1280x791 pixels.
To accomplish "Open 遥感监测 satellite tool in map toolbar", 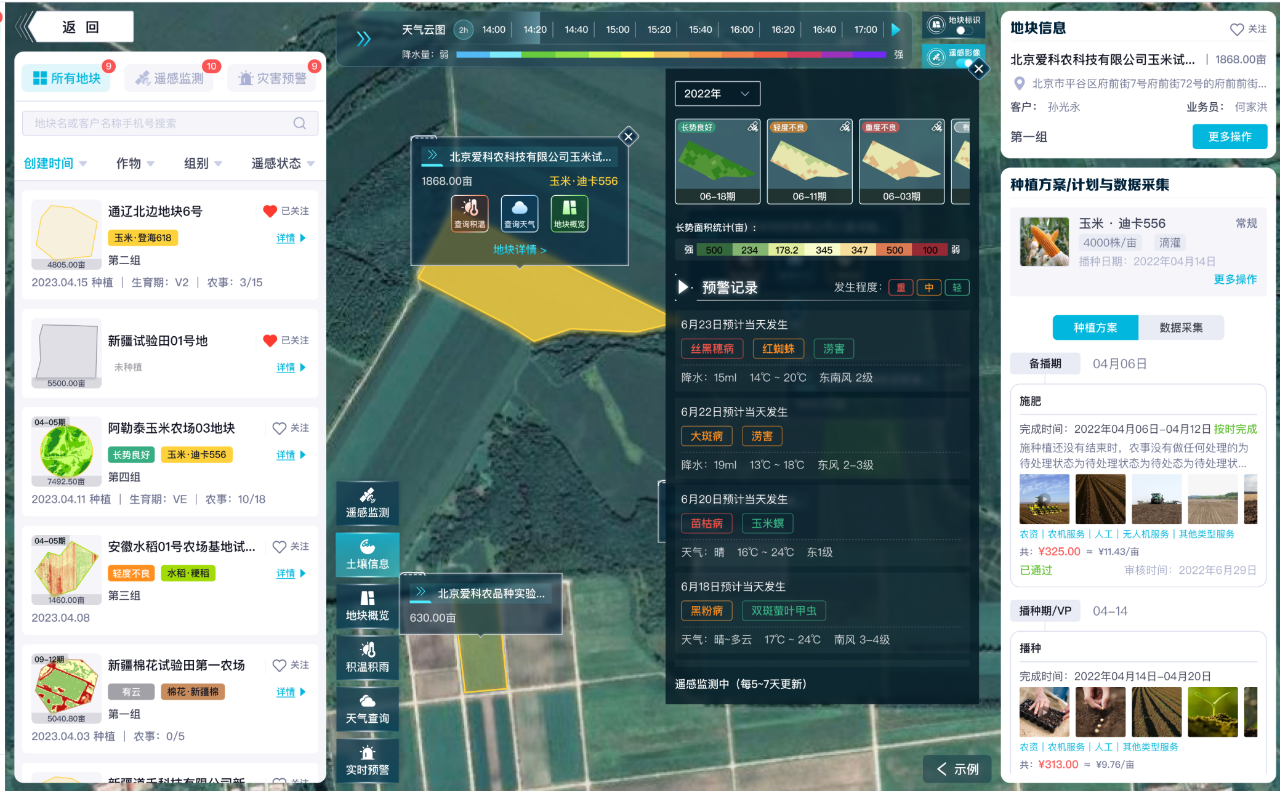I will 367,502.
